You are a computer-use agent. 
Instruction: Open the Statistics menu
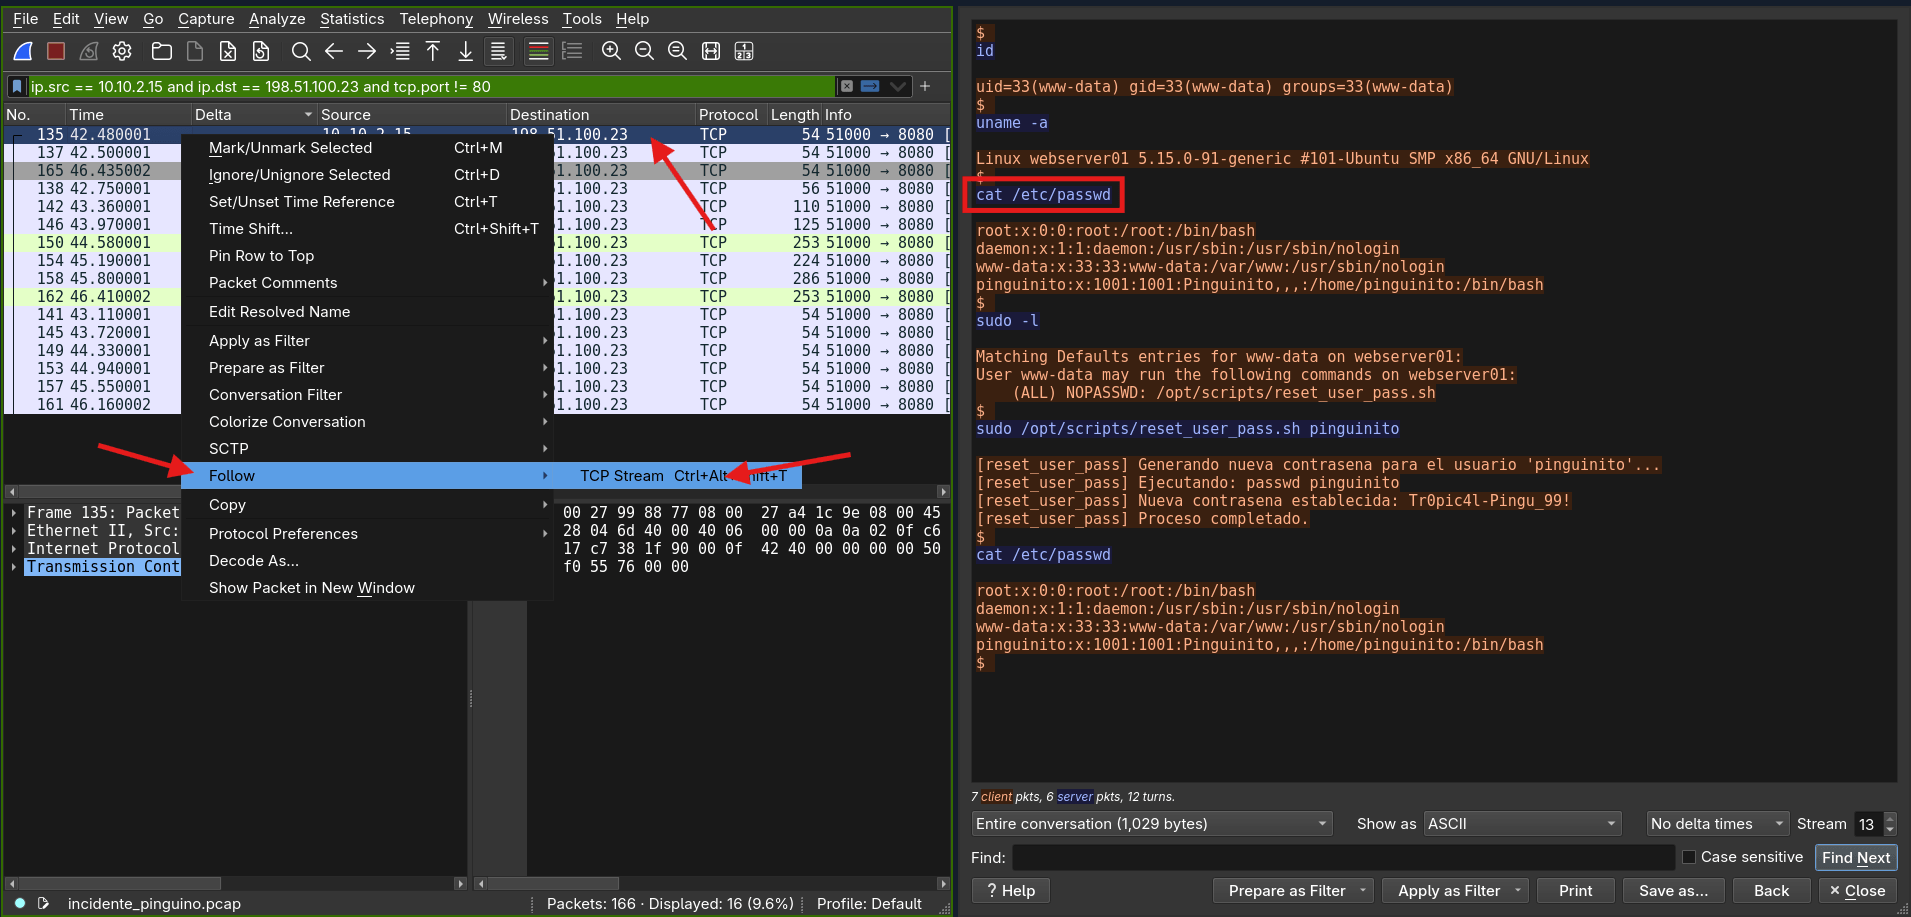tap(352, 18)
